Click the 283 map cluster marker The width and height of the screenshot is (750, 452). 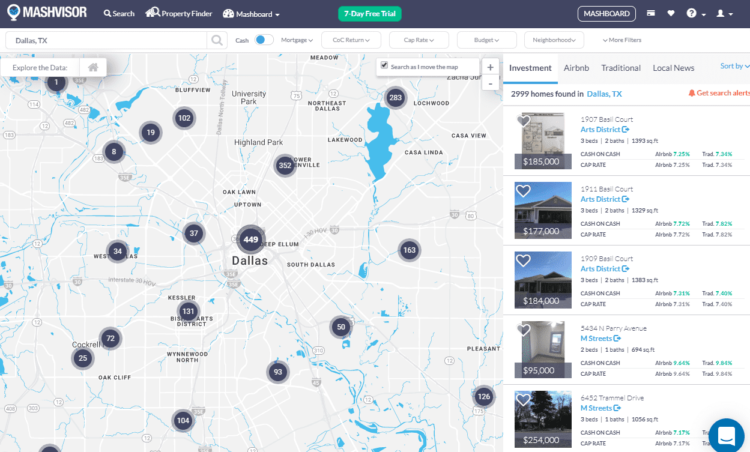395,98
